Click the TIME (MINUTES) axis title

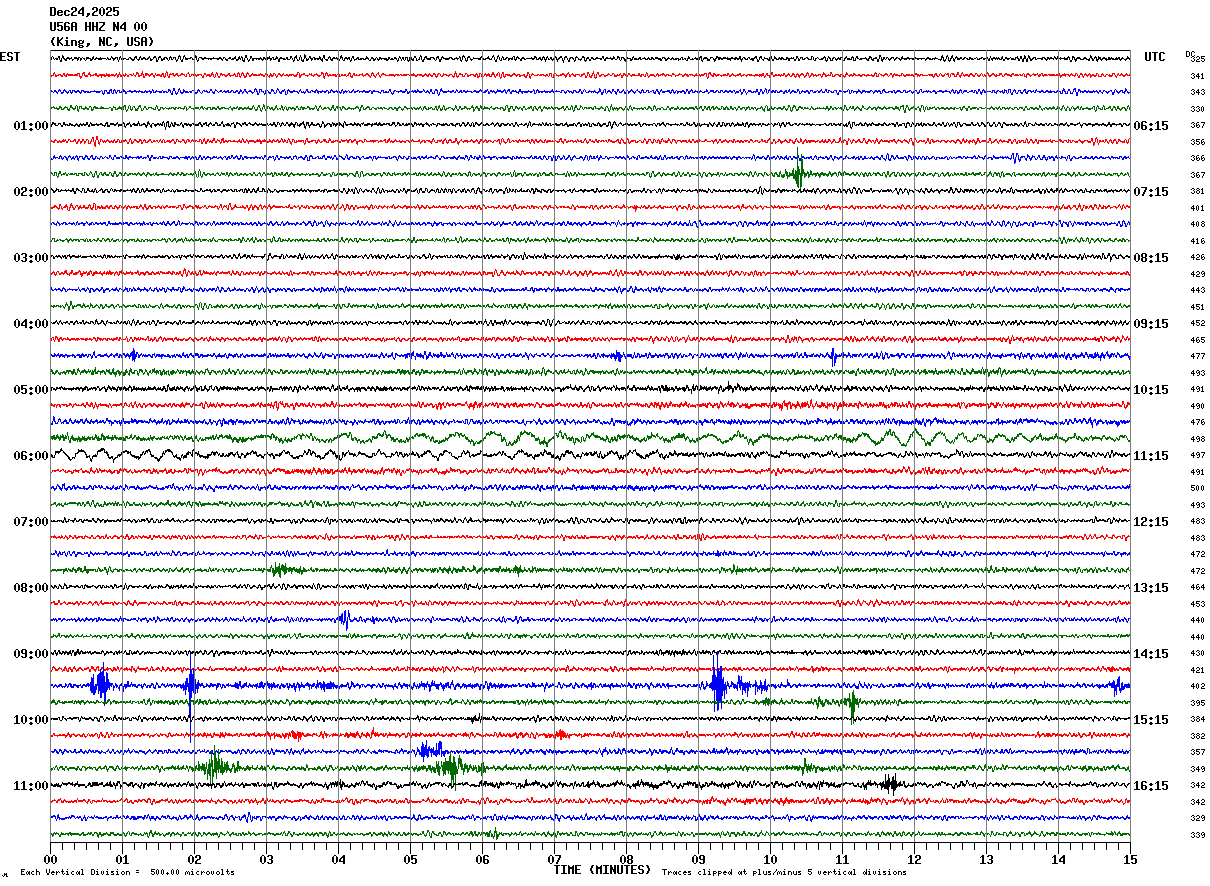tap(602, 870)
